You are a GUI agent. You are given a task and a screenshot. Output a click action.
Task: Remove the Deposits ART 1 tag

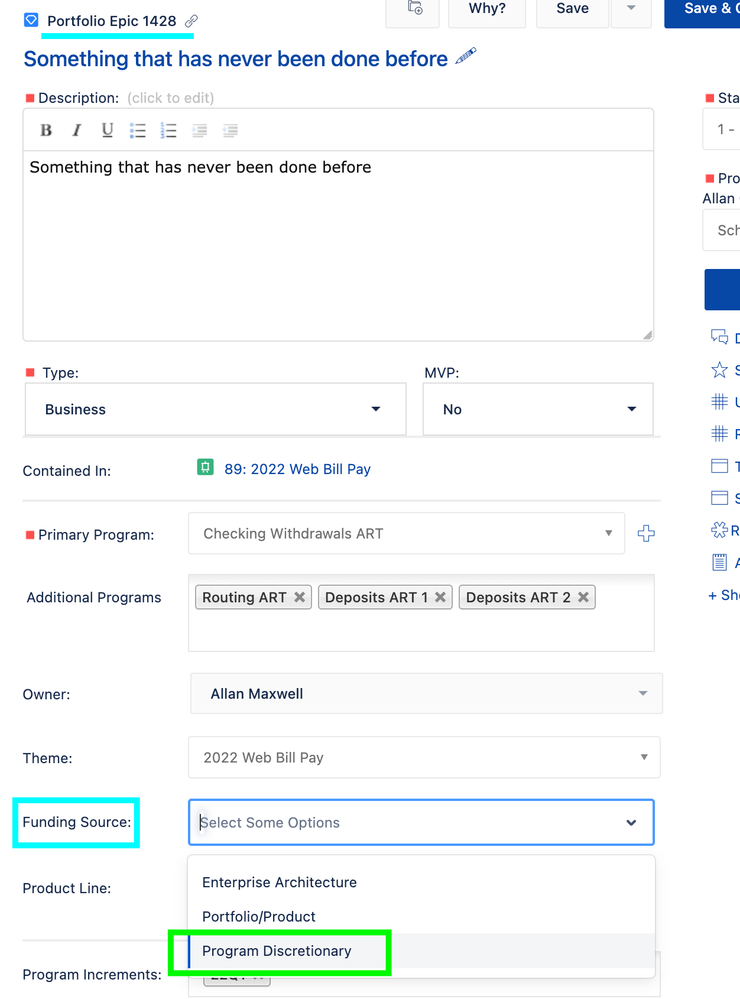pos(440,597)
